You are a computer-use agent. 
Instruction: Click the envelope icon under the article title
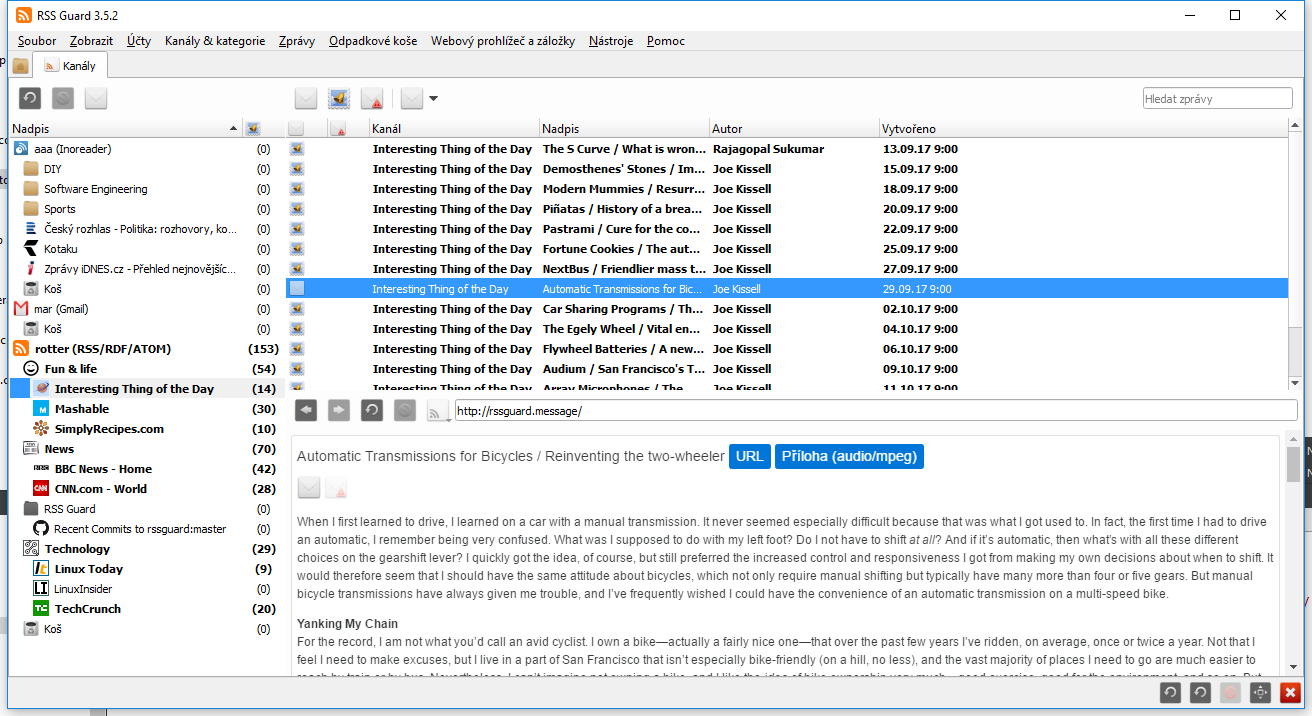click(x=309, y=488)
